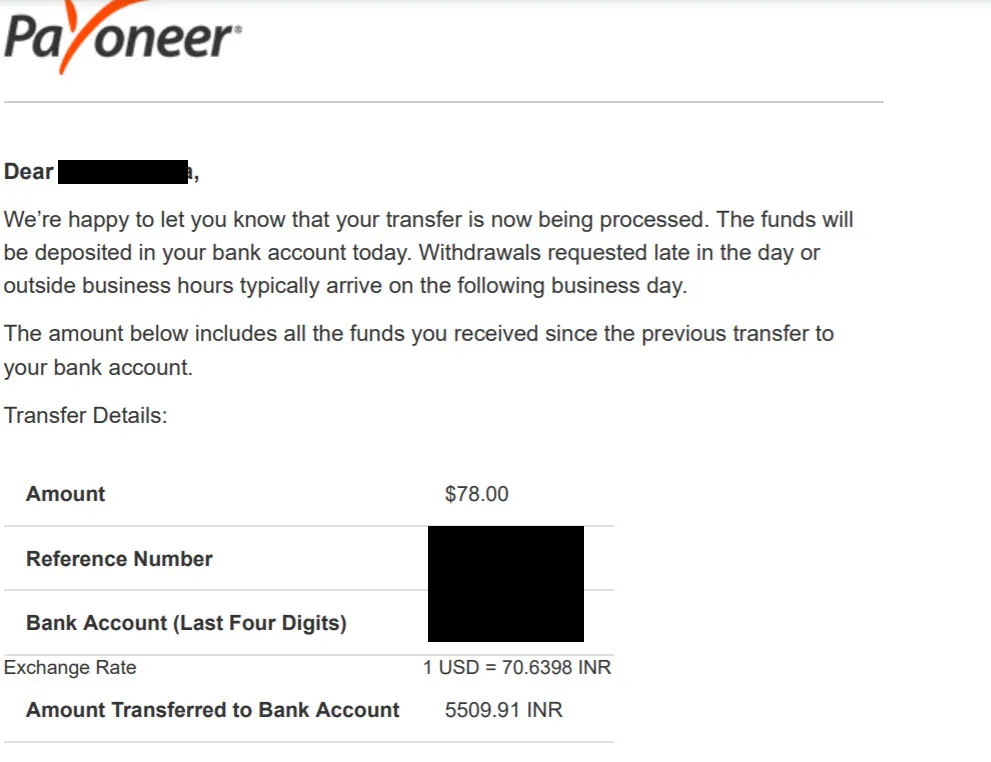Click the orange swoosh in Payoneer logo
Screen dimensions: 991x762
tap(95, 35)
